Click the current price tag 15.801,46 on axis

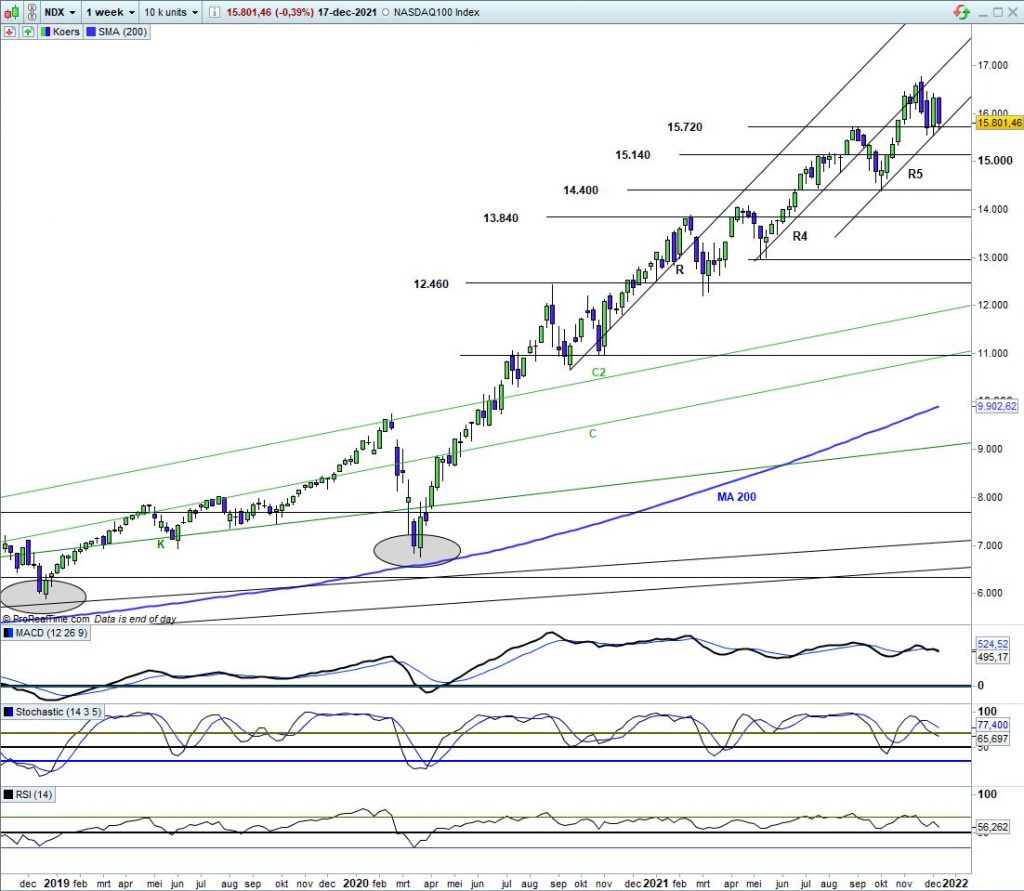pyautogui.click(x=996, y=123)
